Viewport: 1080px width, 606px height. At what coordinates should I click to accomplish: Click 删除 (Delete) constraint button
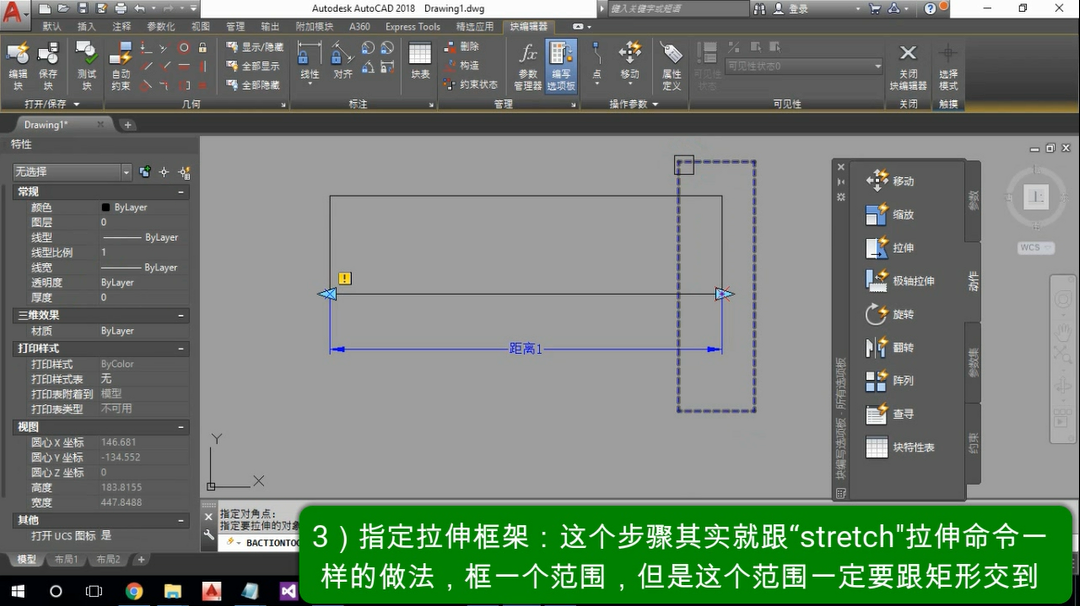462,46
